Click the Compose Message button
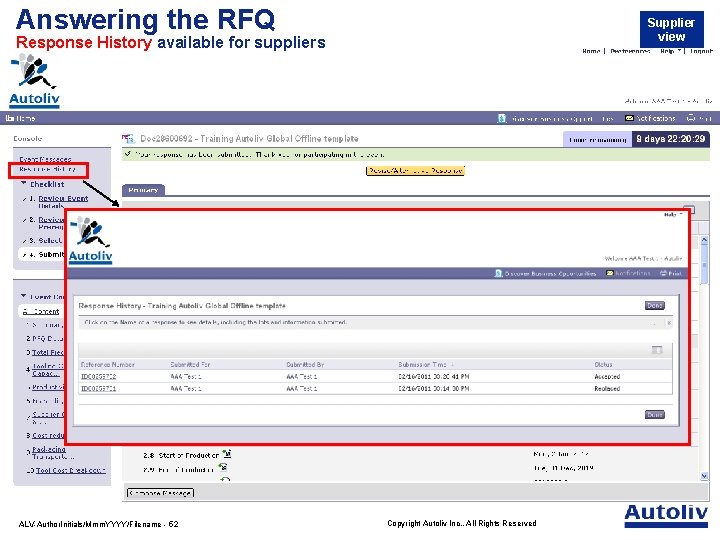This screenshot has width=720, height=540. tap(160, 493)
